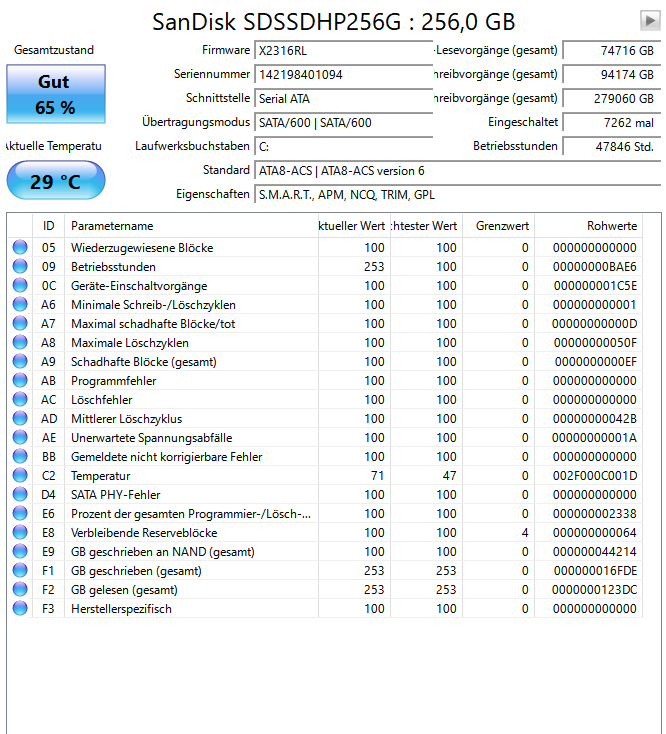
Task: Click the Laufwerksbuchstaben field C:
Action: 344,147
